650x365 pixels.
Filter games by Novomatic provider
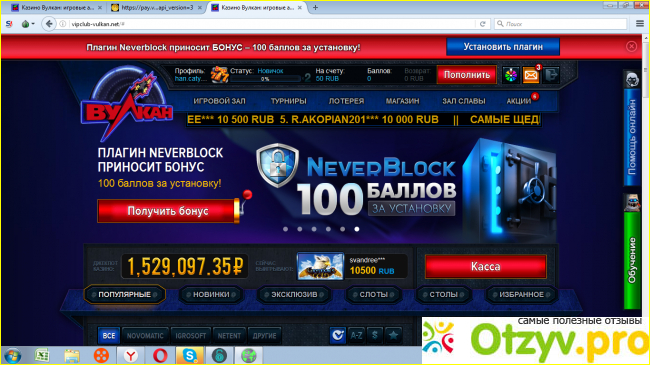coord(145,336)
